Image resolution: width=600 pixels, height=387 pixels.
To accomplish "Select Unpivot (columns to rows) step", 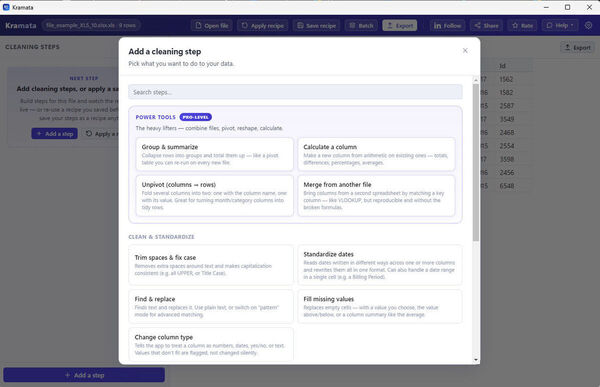I will [215, 196].
